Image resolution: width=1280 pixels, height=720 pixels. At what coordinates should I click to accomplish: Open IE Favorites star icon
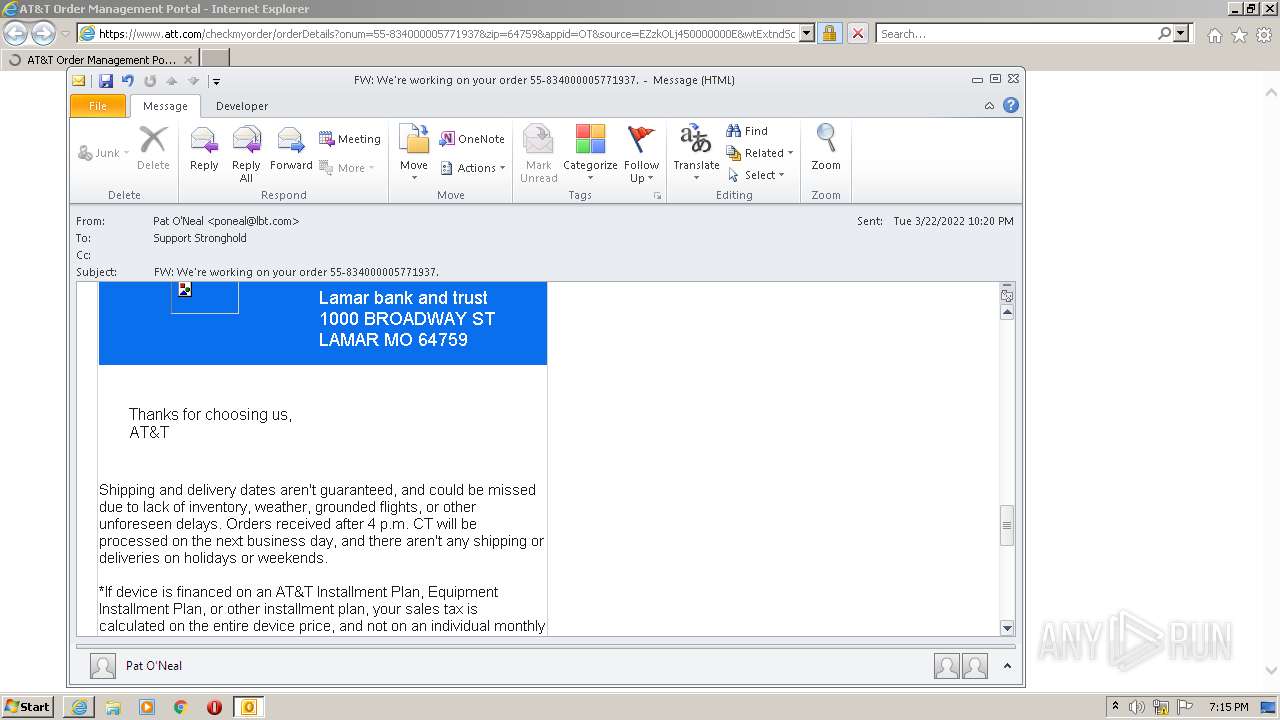[1239, 35]
